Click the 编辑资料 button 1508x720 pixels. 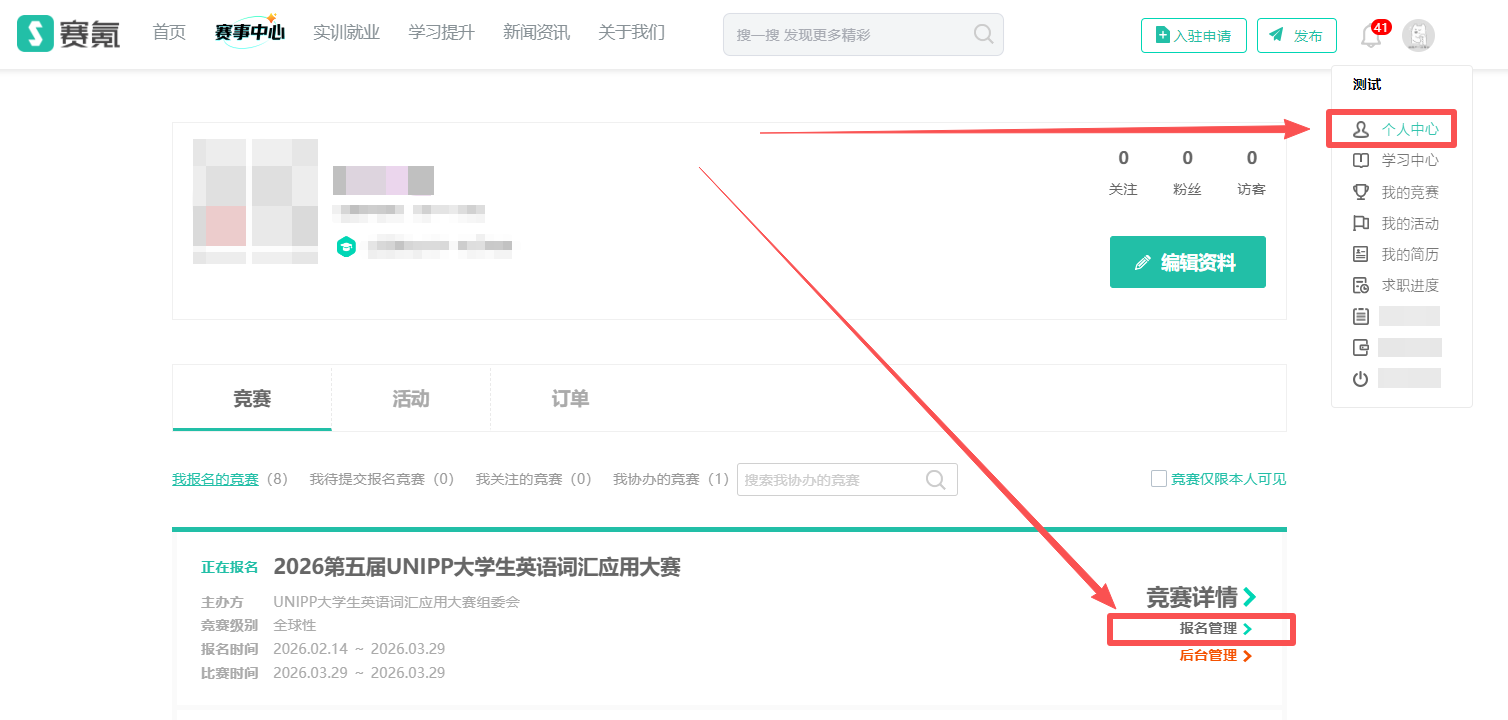(x=1187, y=263)
